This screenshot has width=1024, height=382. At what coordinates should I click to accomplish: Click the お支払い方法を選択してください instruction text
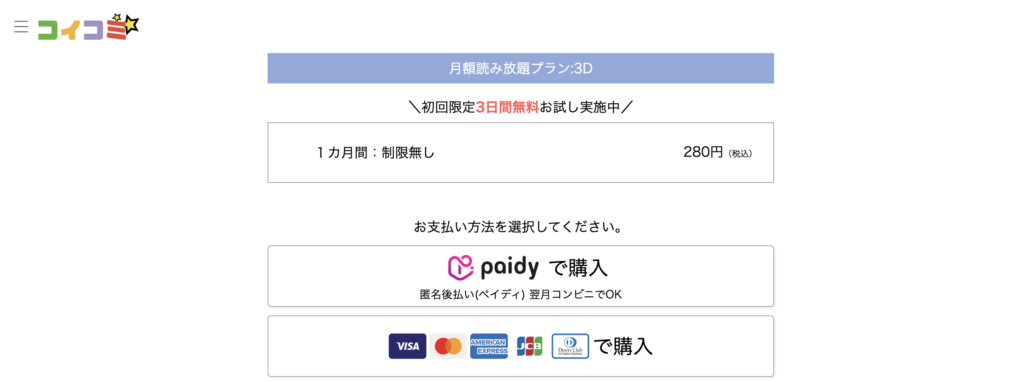click(520, 227)
